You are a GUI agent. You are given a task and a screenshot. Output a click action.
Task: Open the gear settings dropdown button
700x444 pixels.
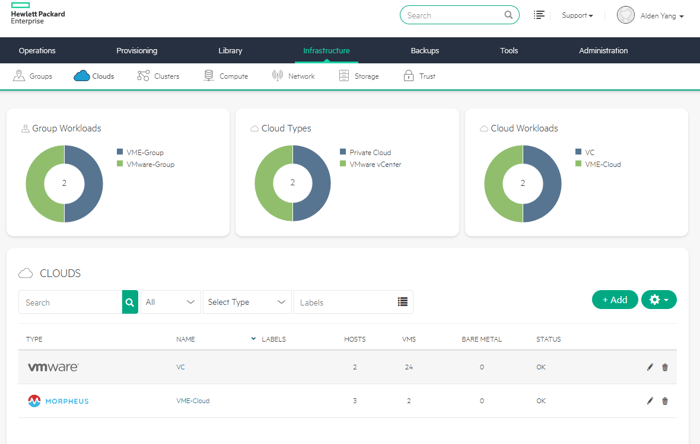[x=659, y=300]
